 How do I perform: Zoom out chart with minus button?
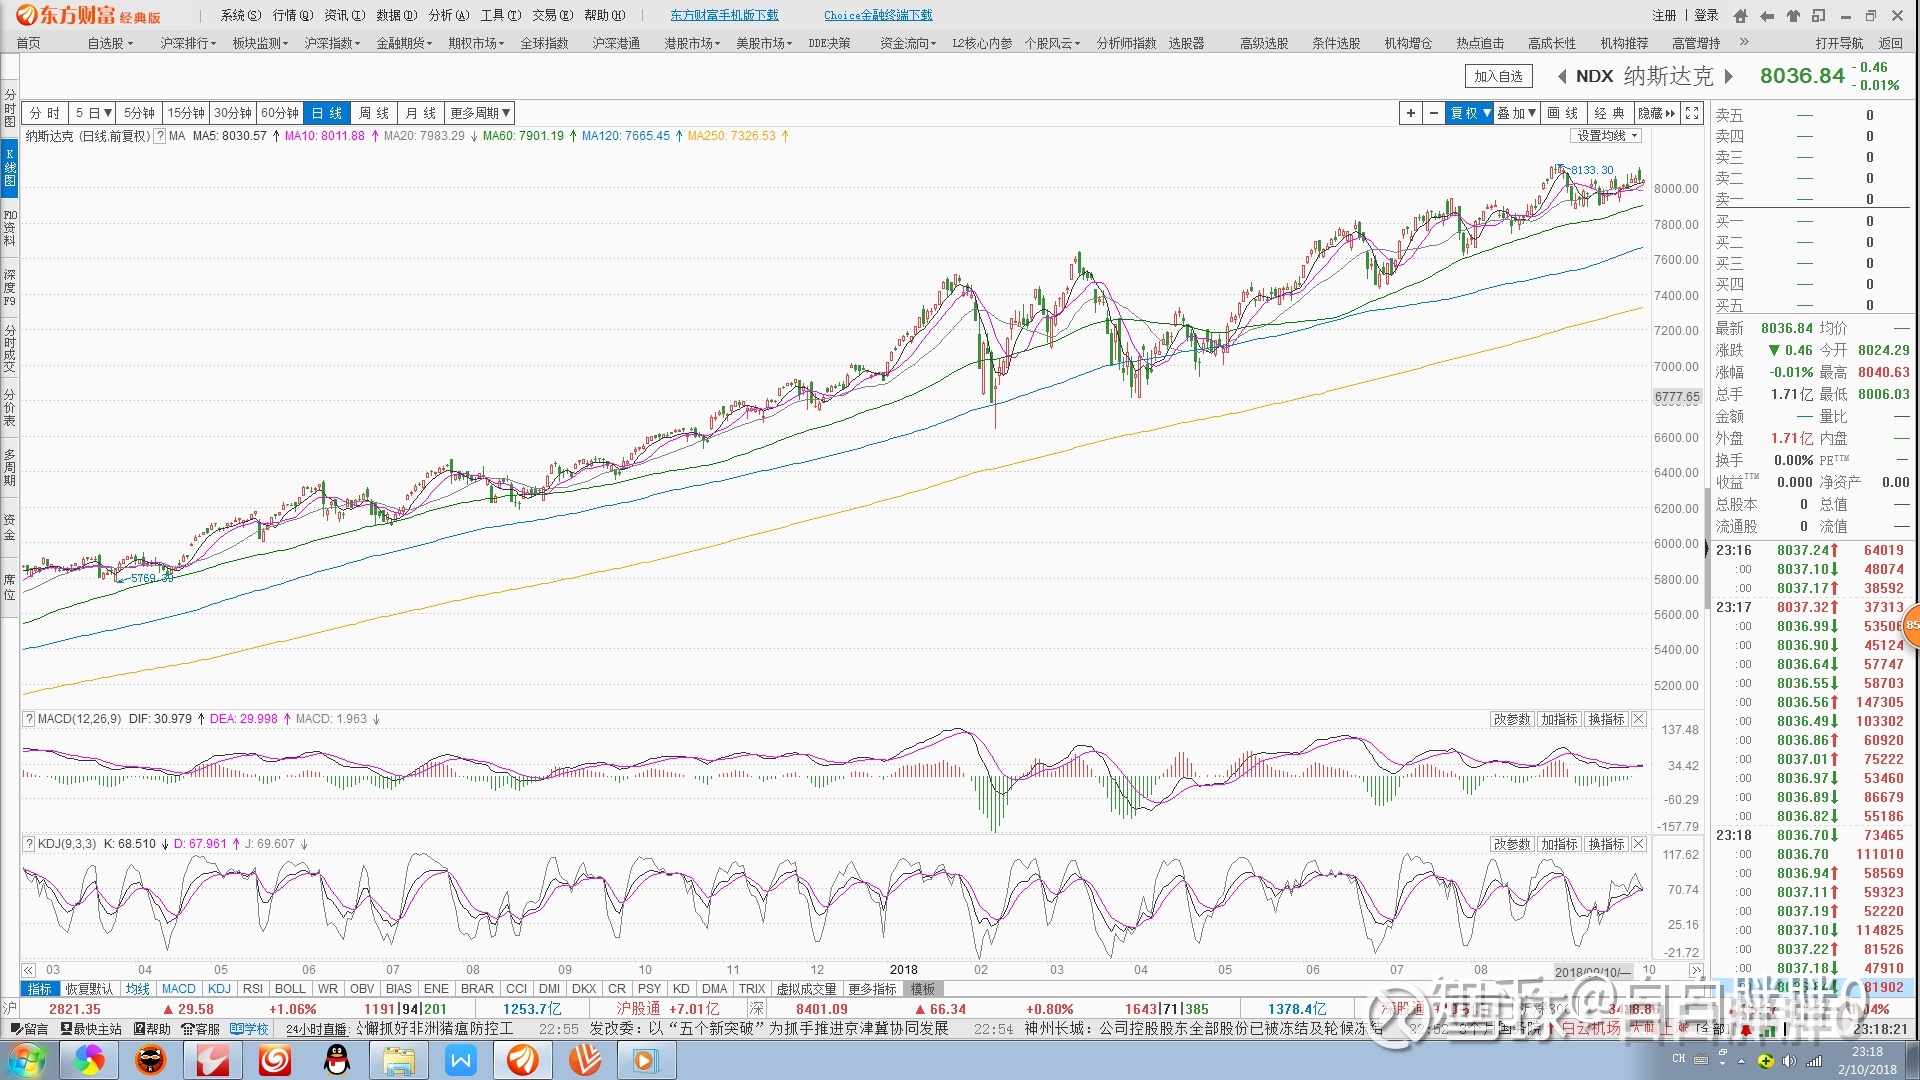[x=1434, y=113]
